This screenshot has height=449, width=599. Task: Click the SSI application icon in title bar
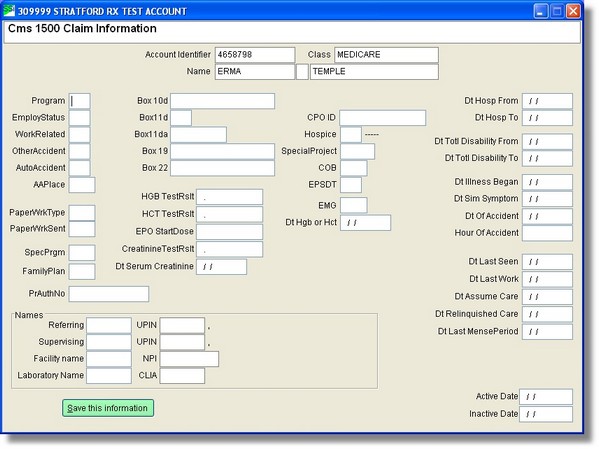[8, 10]
